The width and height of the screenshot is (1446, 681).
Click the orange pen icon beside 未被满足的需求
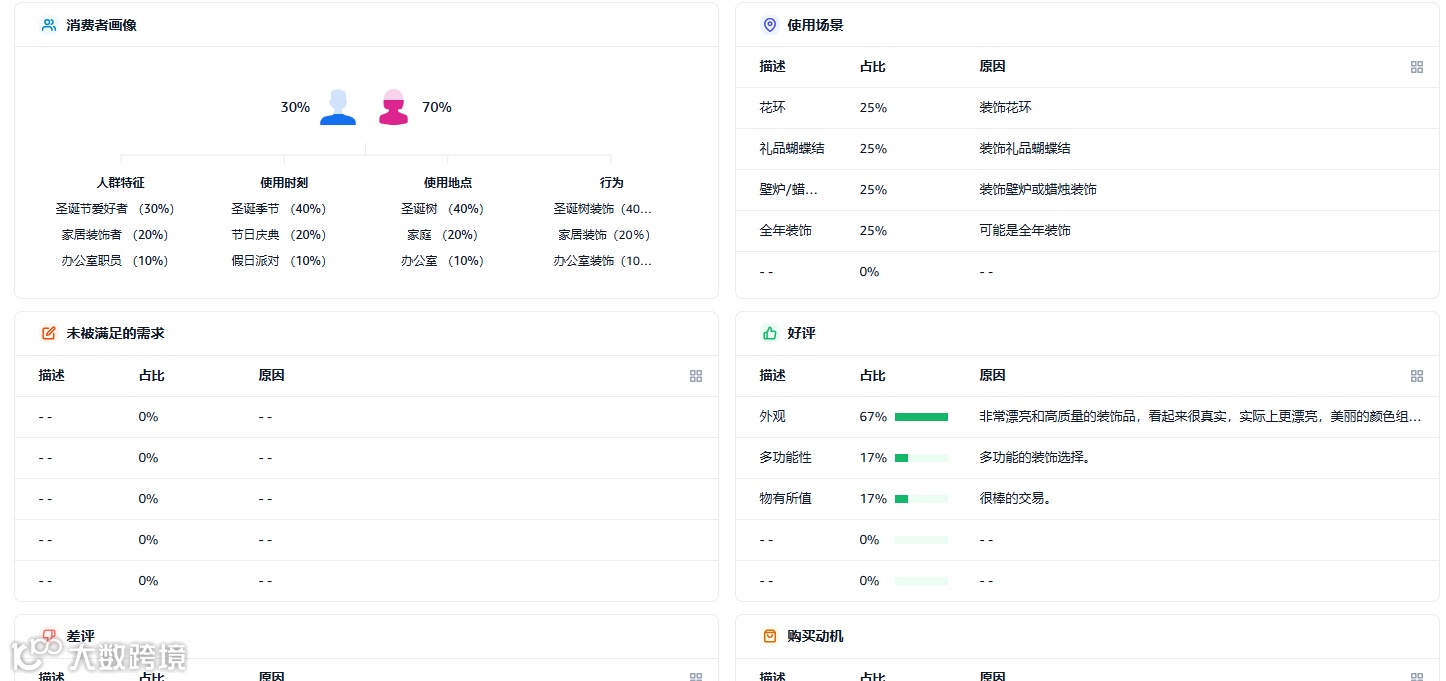click(48, 333)
